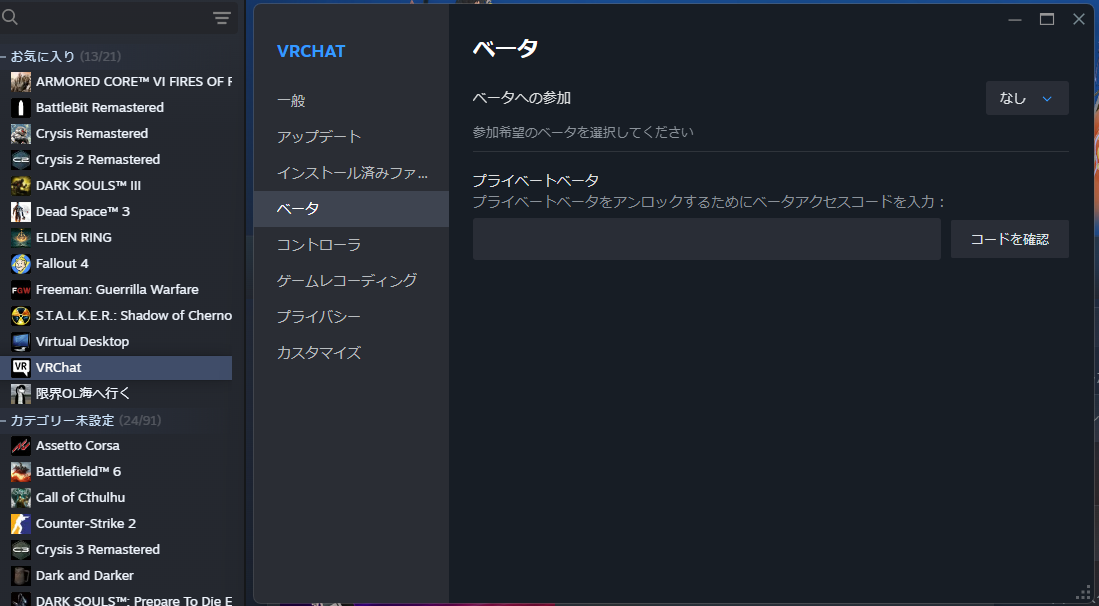
Task: Select S.T.A.L.K.E.R.: Shadow of Chernobyl entry
Action: (116, 315)
